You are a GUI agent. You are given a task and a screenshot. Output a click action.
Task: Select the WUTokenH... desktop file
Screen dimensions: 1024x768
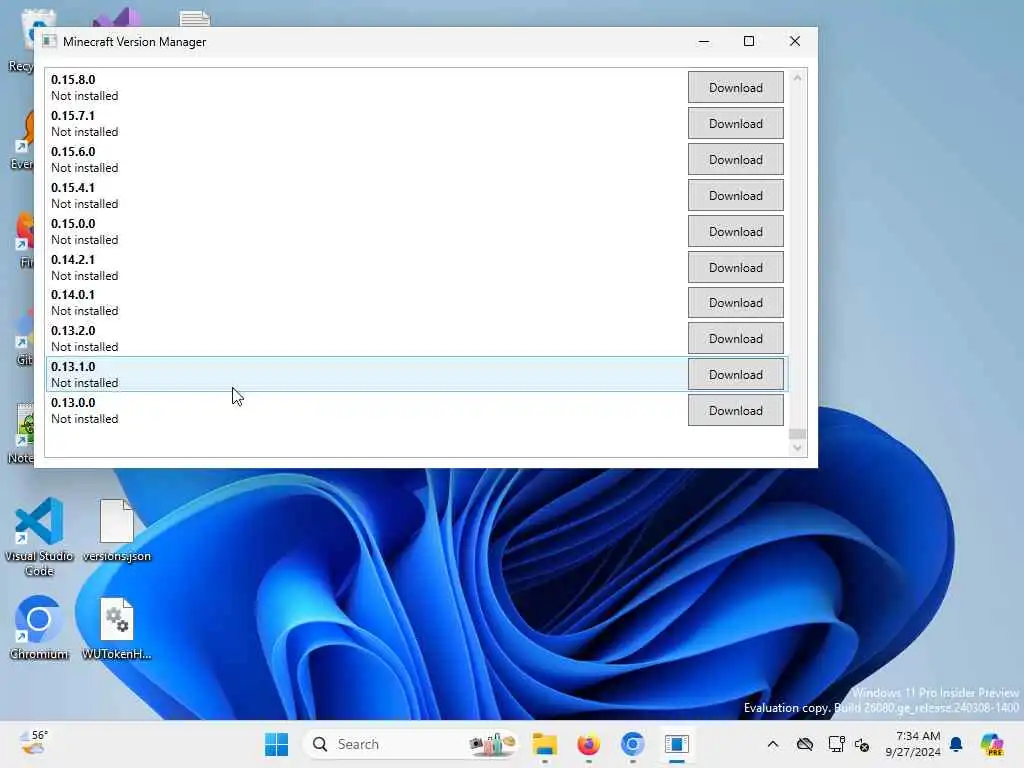pos(117,628)
